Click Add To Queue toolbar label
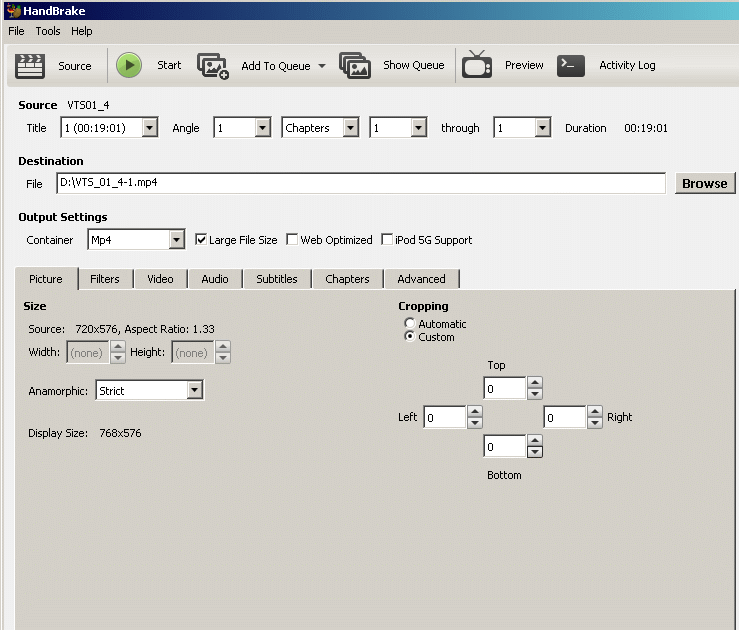 click(x=276, y=66)
